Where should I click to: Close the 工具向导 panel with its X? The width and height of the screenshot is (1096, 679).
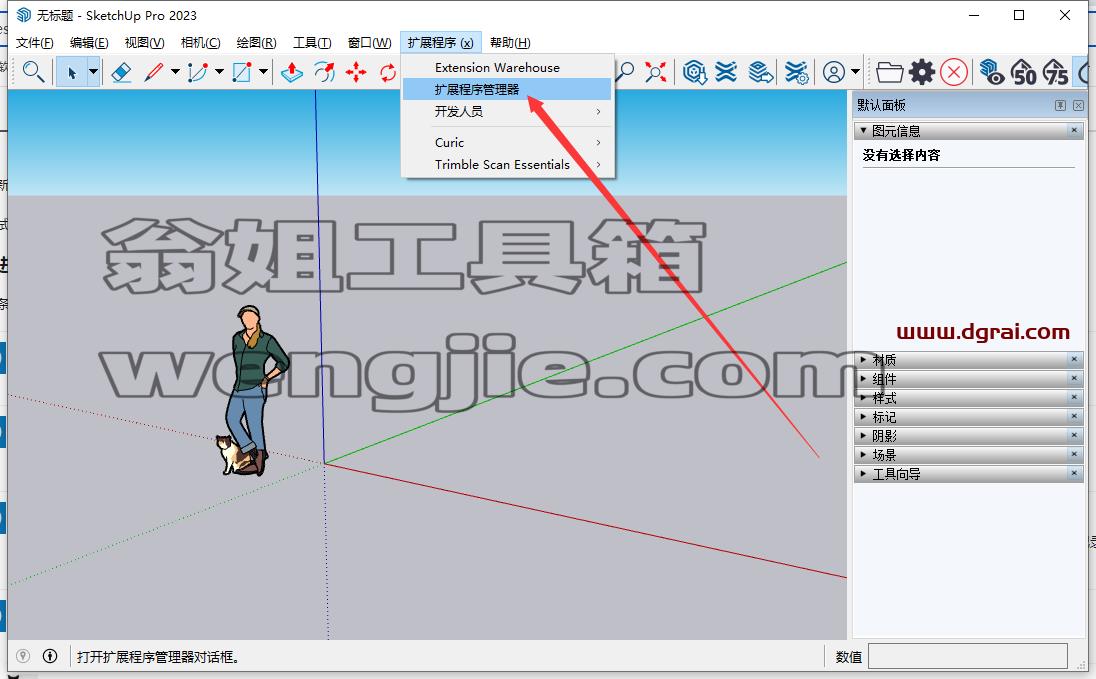pyautogui.click(x=1074, y=473)
